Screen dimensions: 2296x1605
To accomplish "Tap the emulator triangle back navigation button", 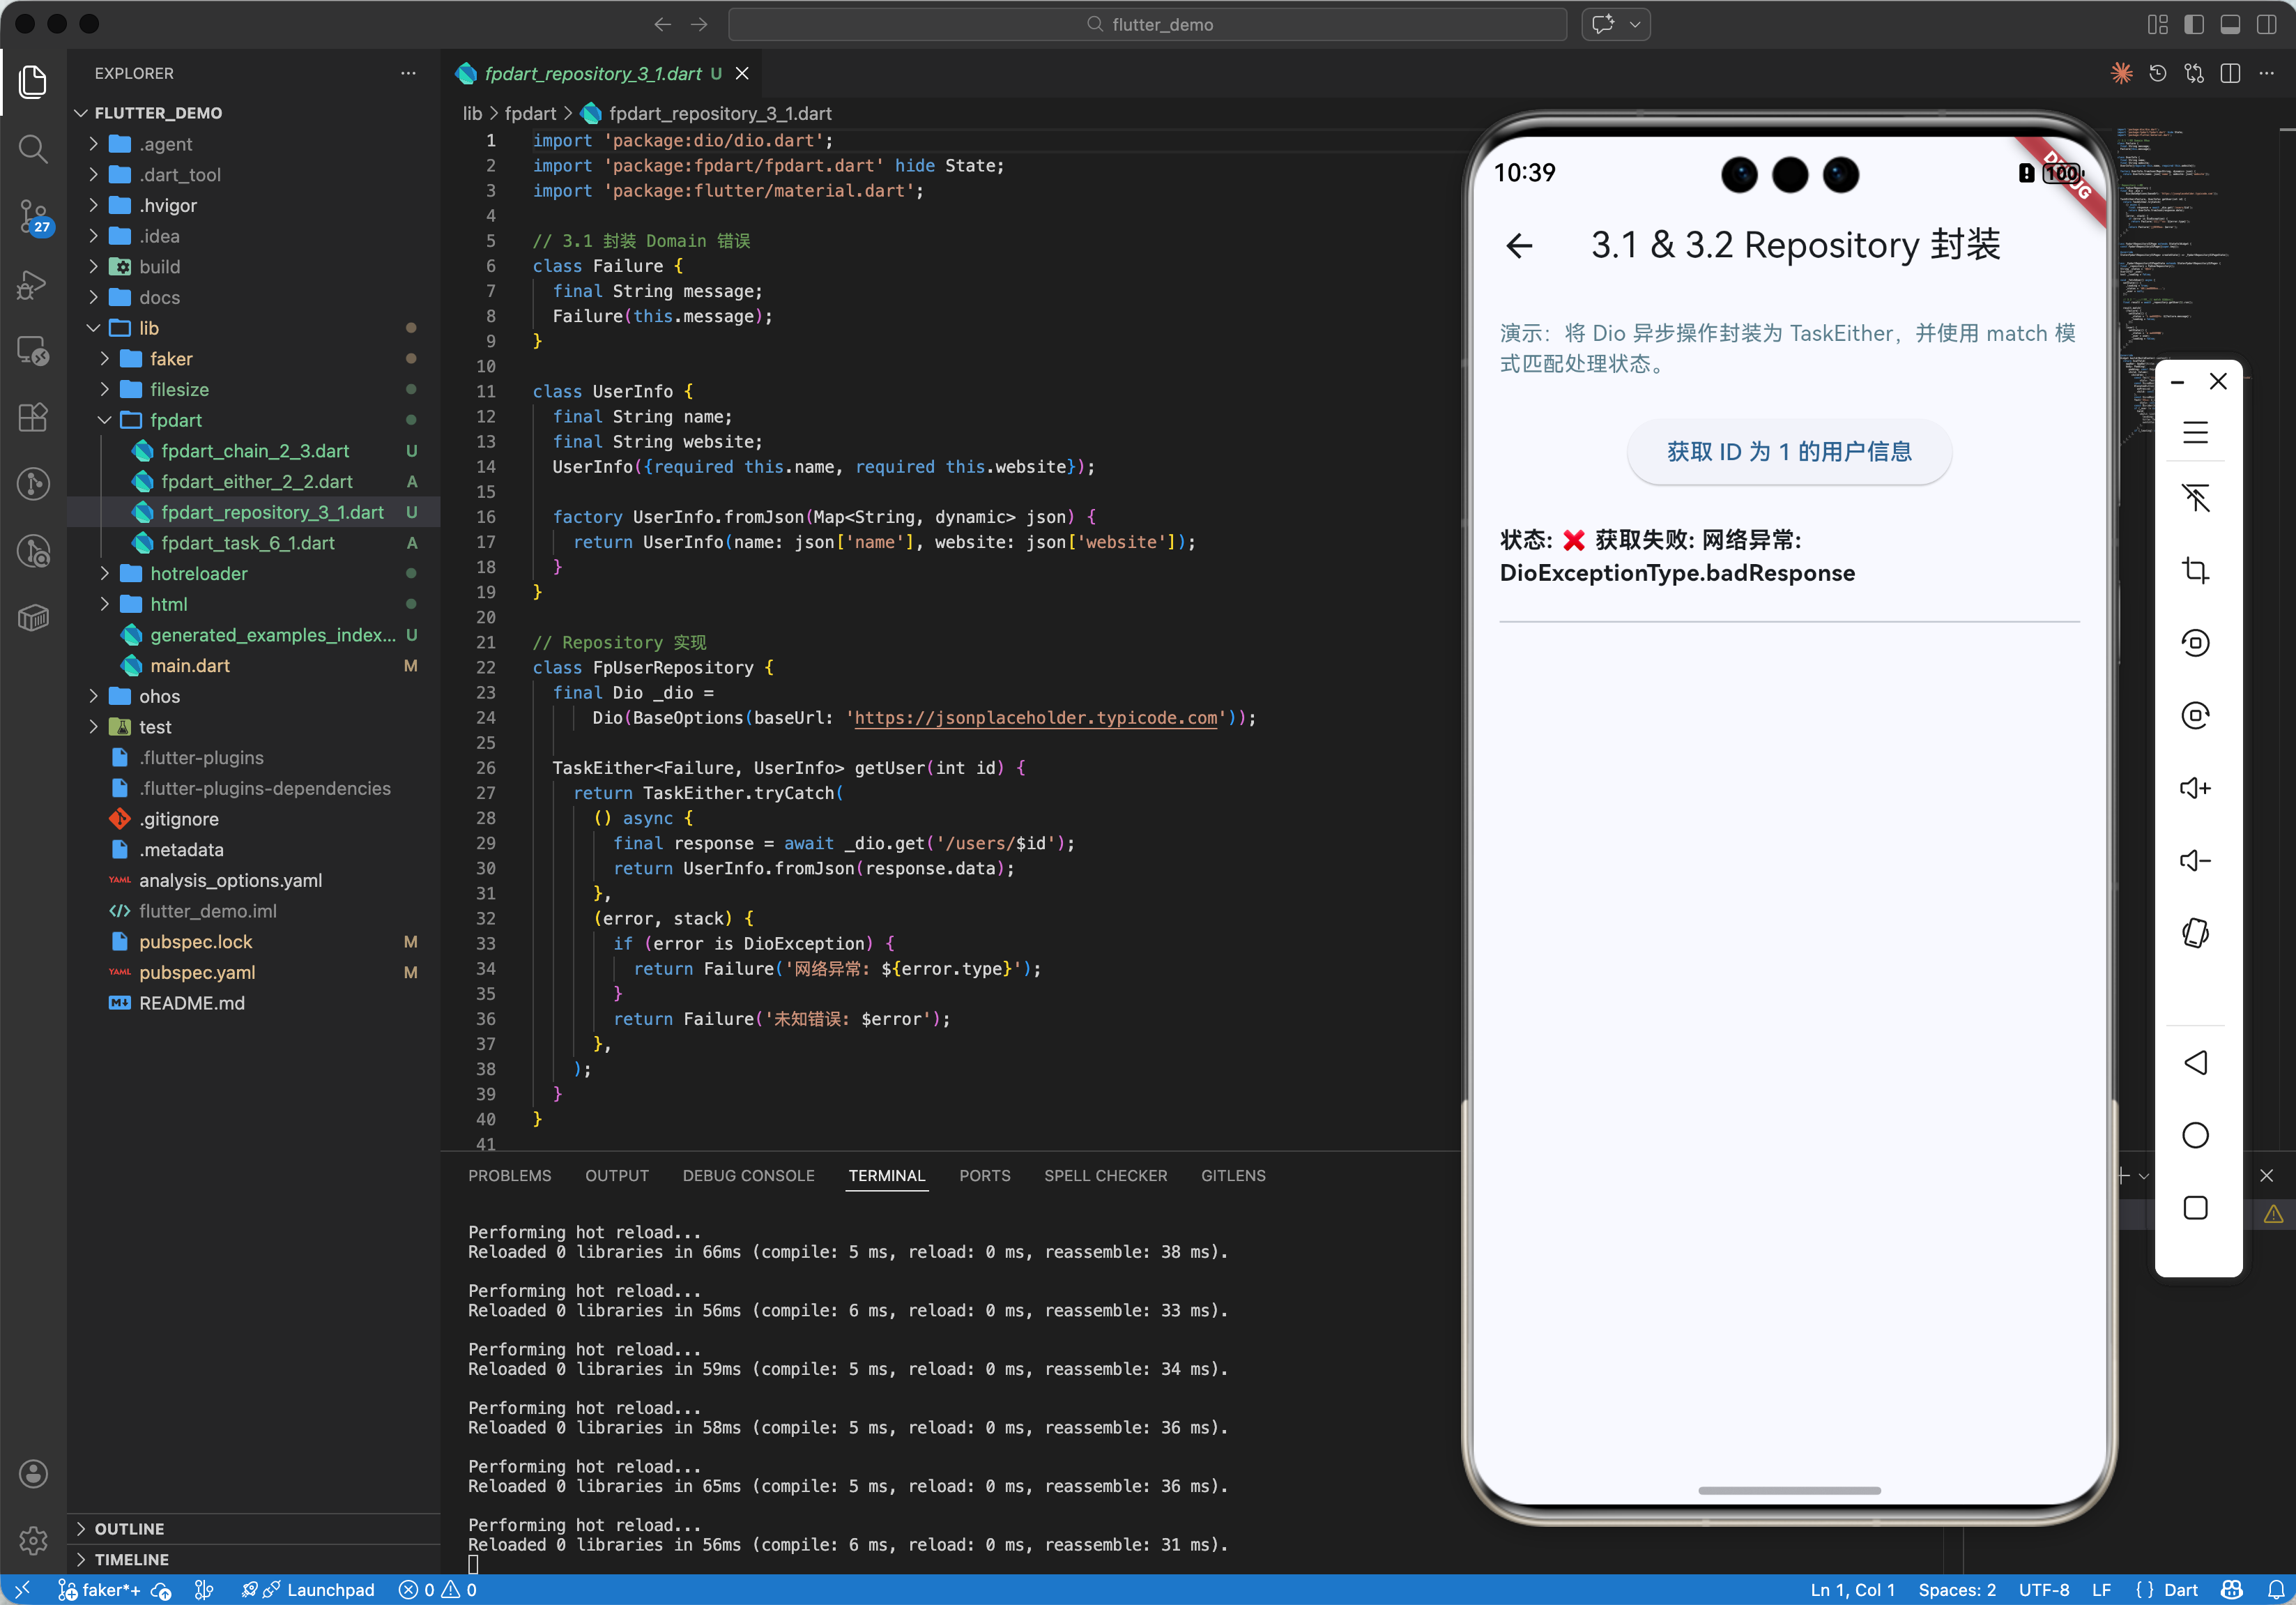I will [x=2195, y=1062].
